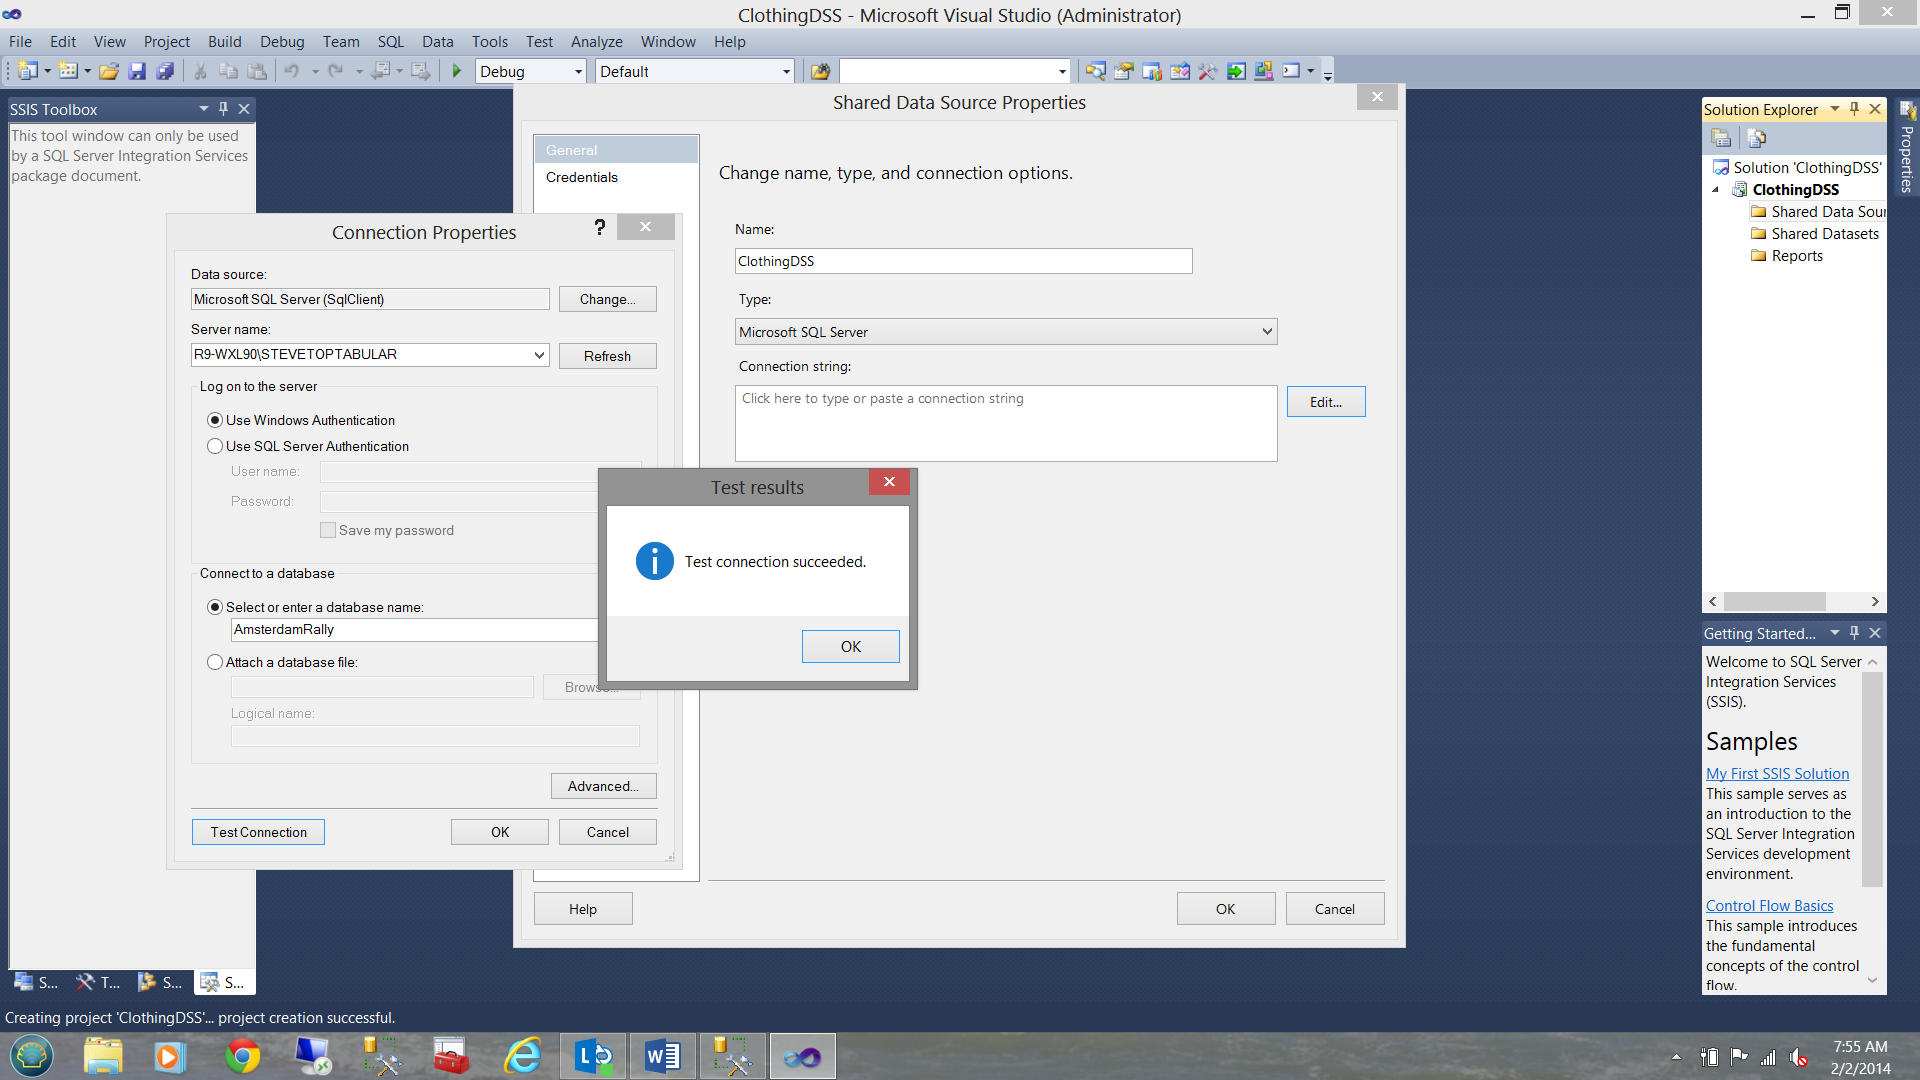This screenshot has width=1920, height=1080.
Task: Open the Server name dropdown
Action: coord(539,355)
